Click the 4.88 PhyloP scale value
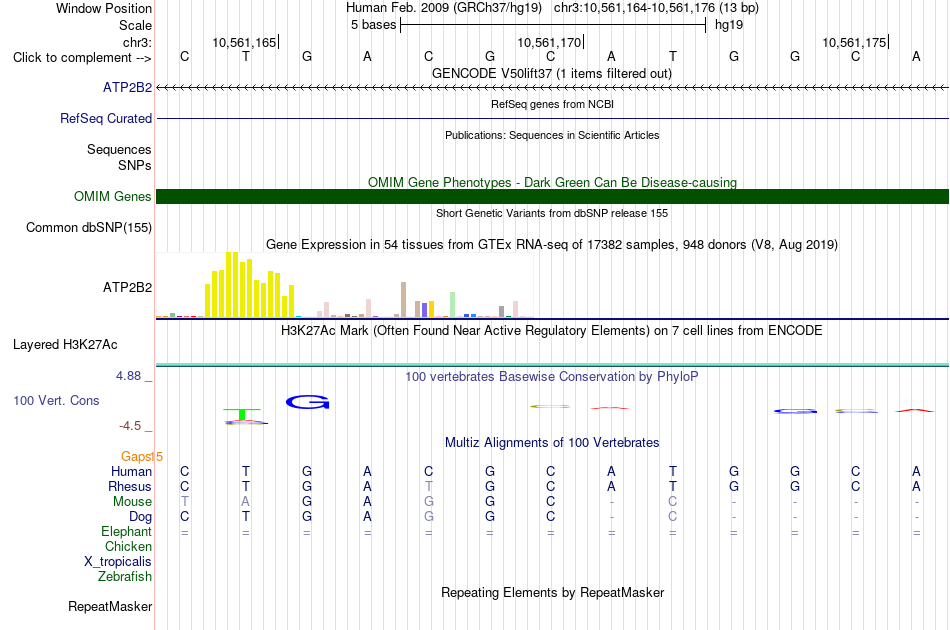 click(x=128, y=376)
